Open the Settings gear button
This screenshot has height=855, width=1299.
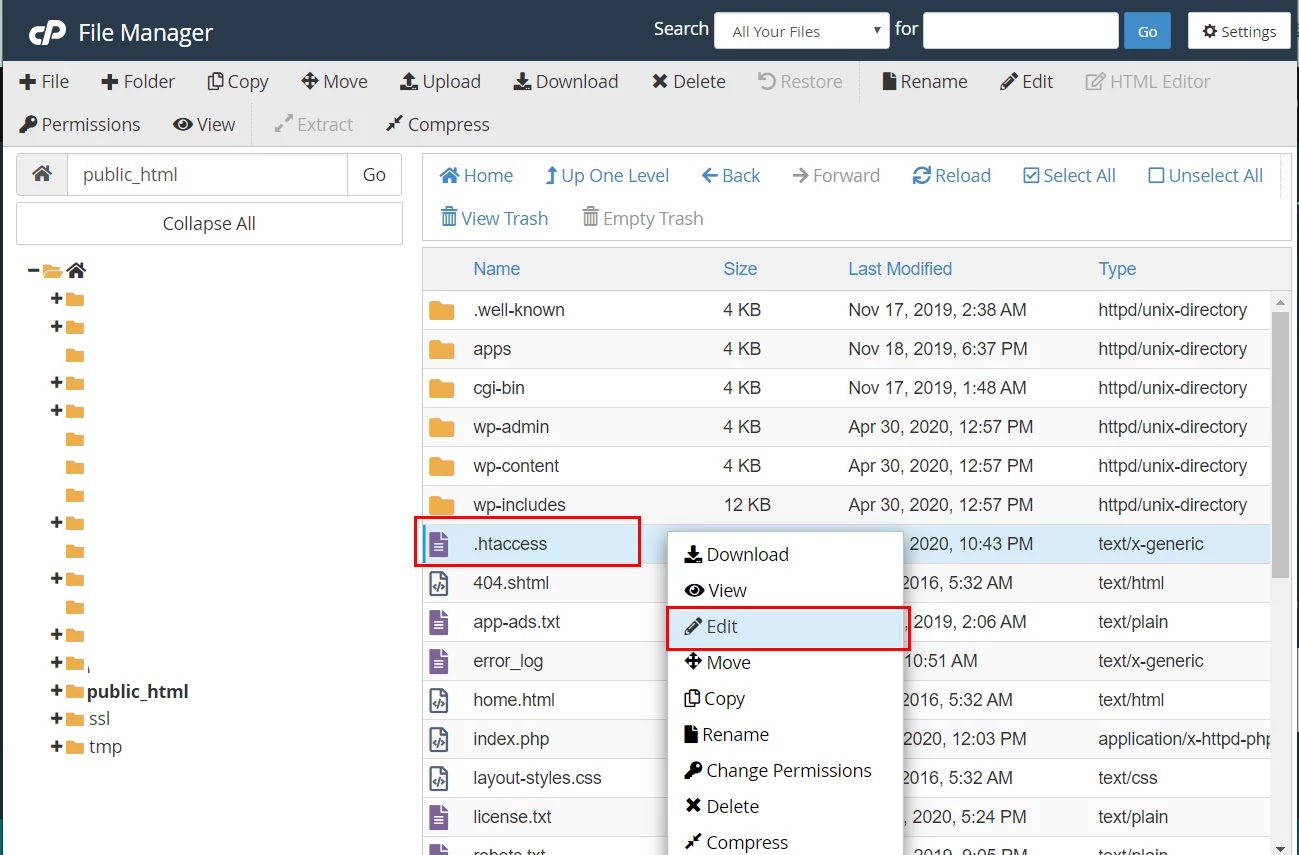[1239, 31]
